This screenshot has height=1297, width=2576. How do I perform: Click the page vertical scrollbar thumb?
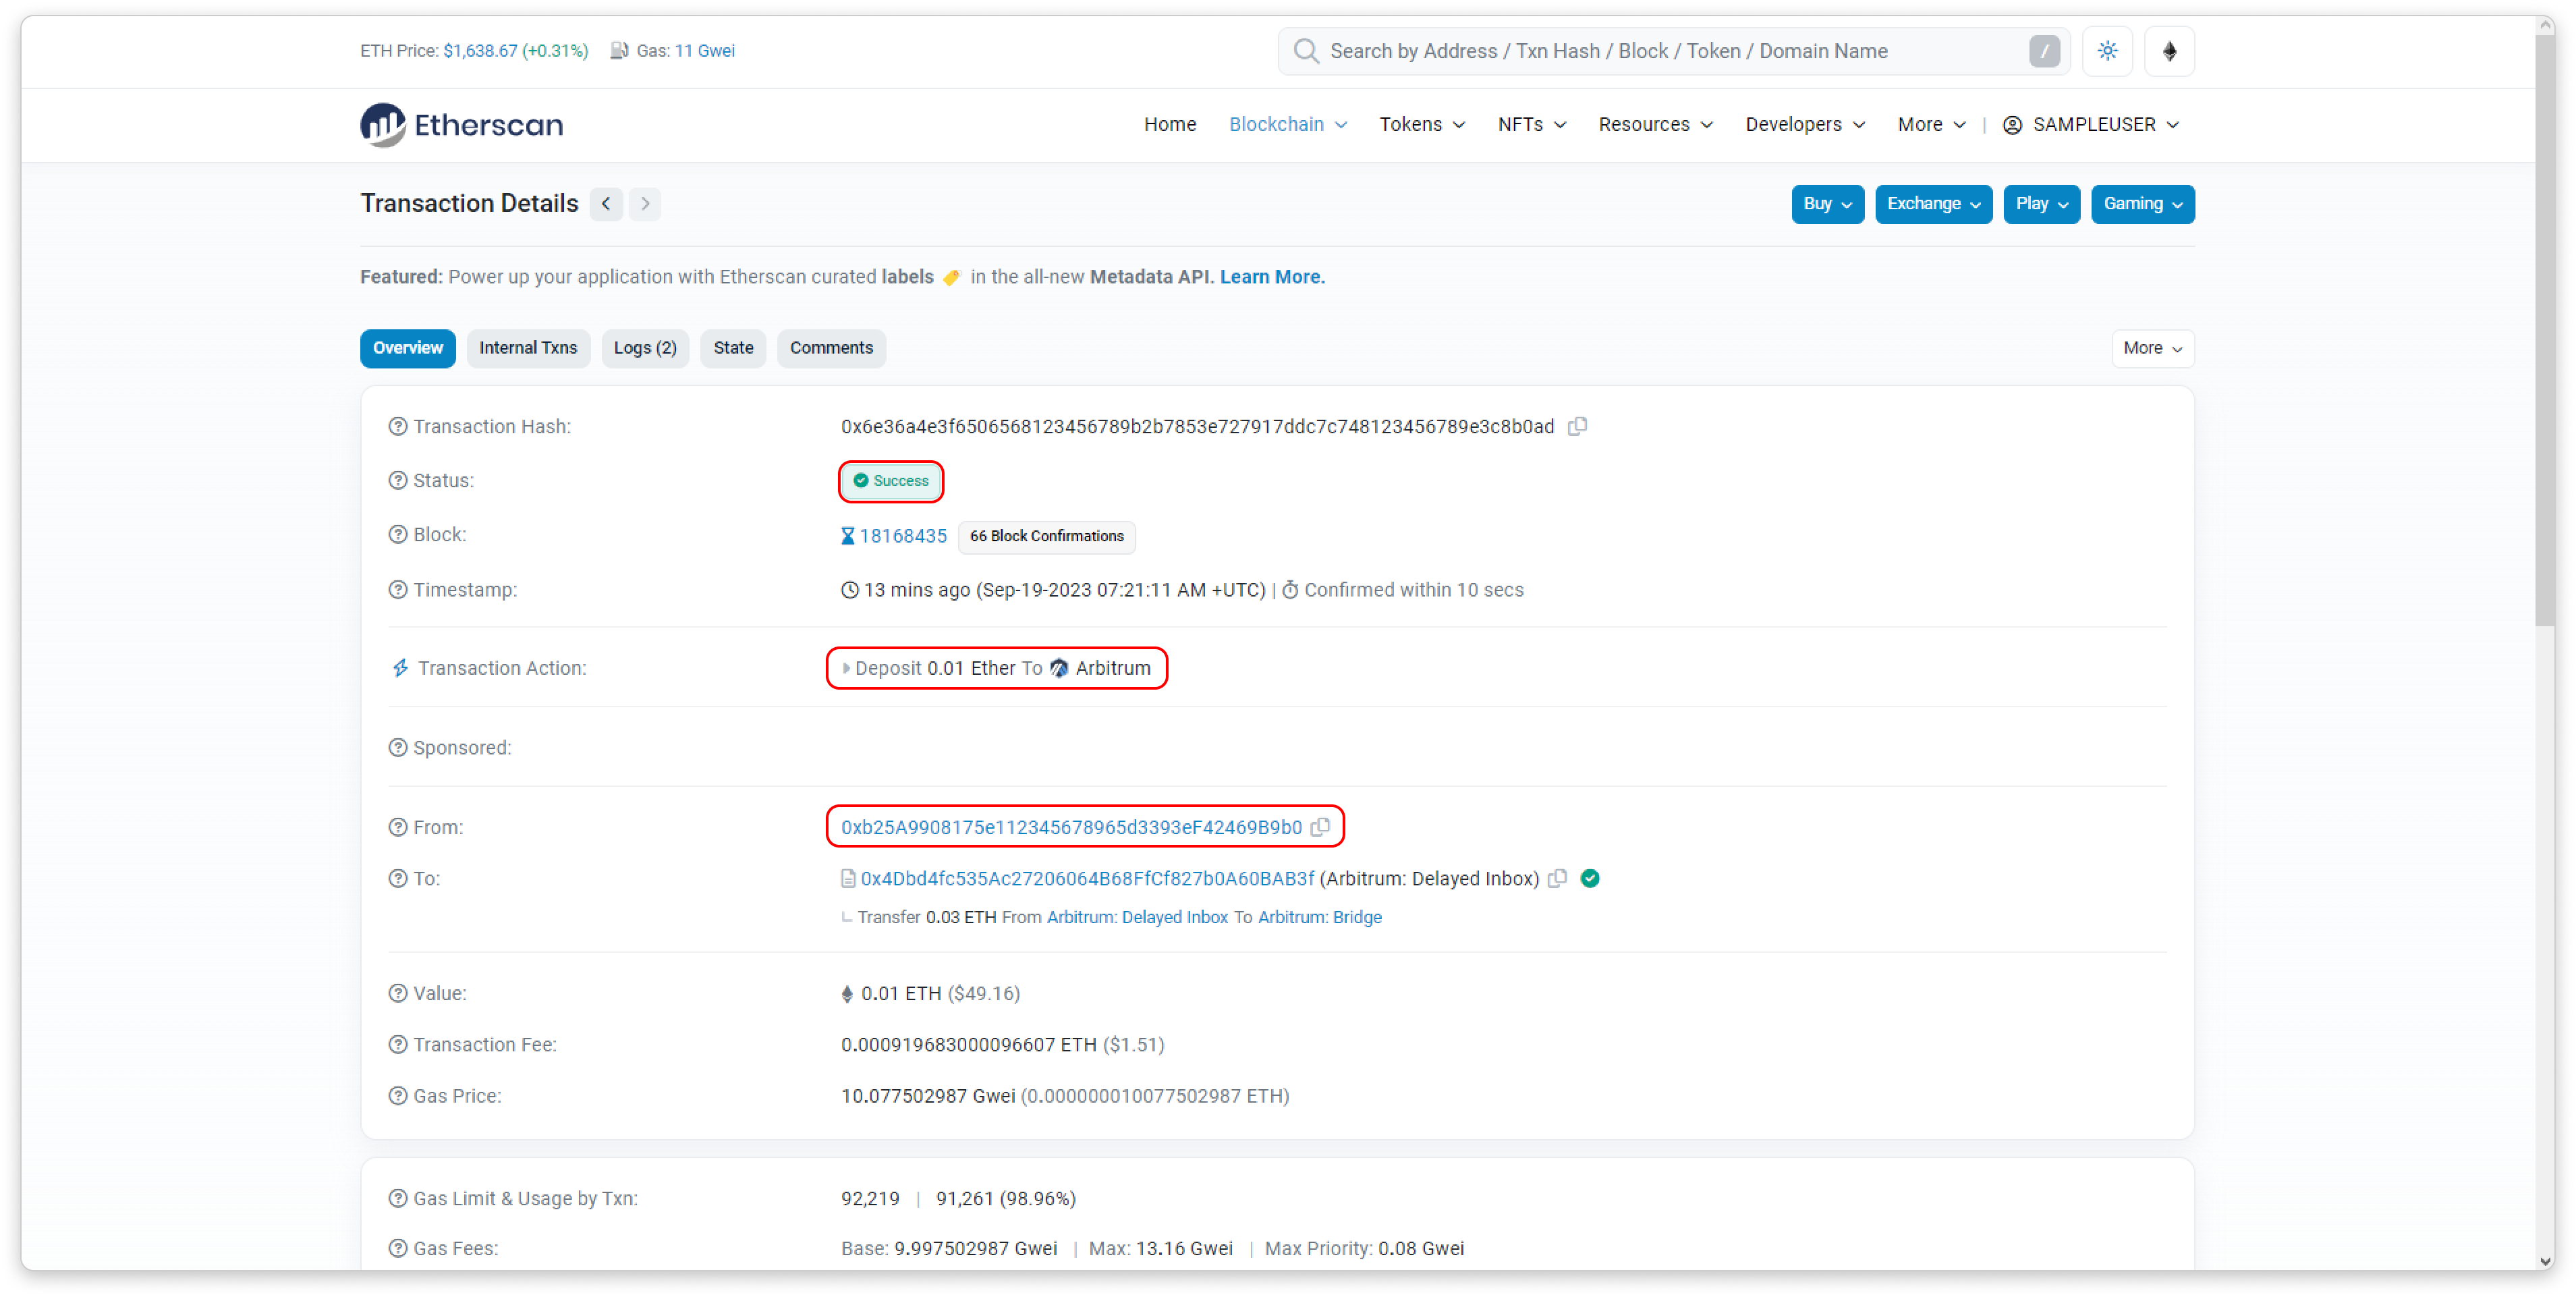coord(2545,330)
